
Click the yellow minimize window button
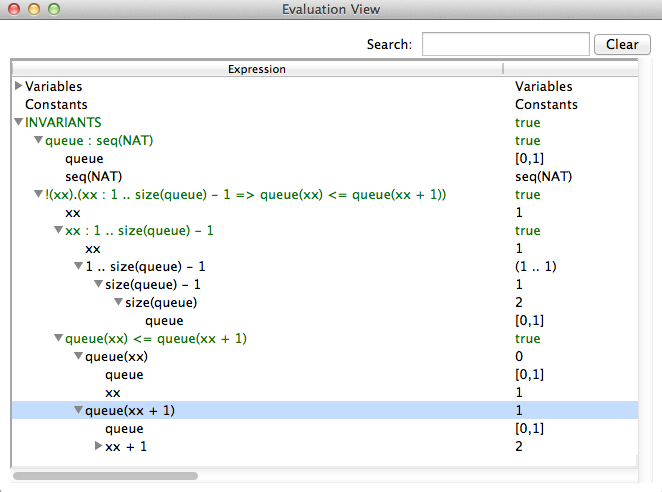33,10
